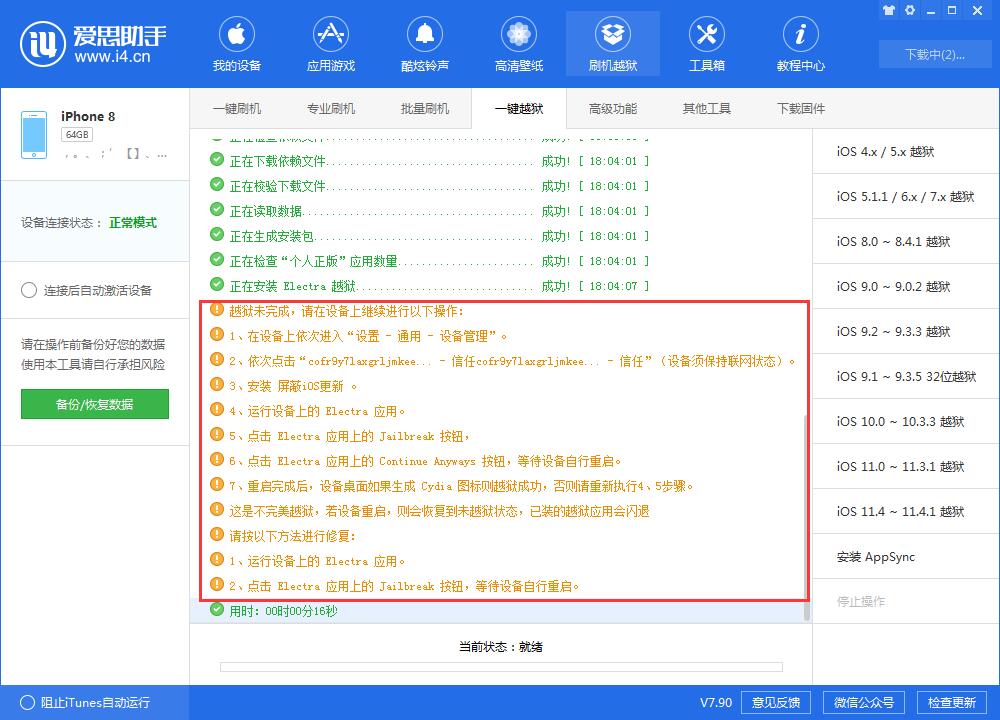Click green check icon beside 正在读取数据
1000x720 pixels.
pyautogui.click(x=217, y=209)
